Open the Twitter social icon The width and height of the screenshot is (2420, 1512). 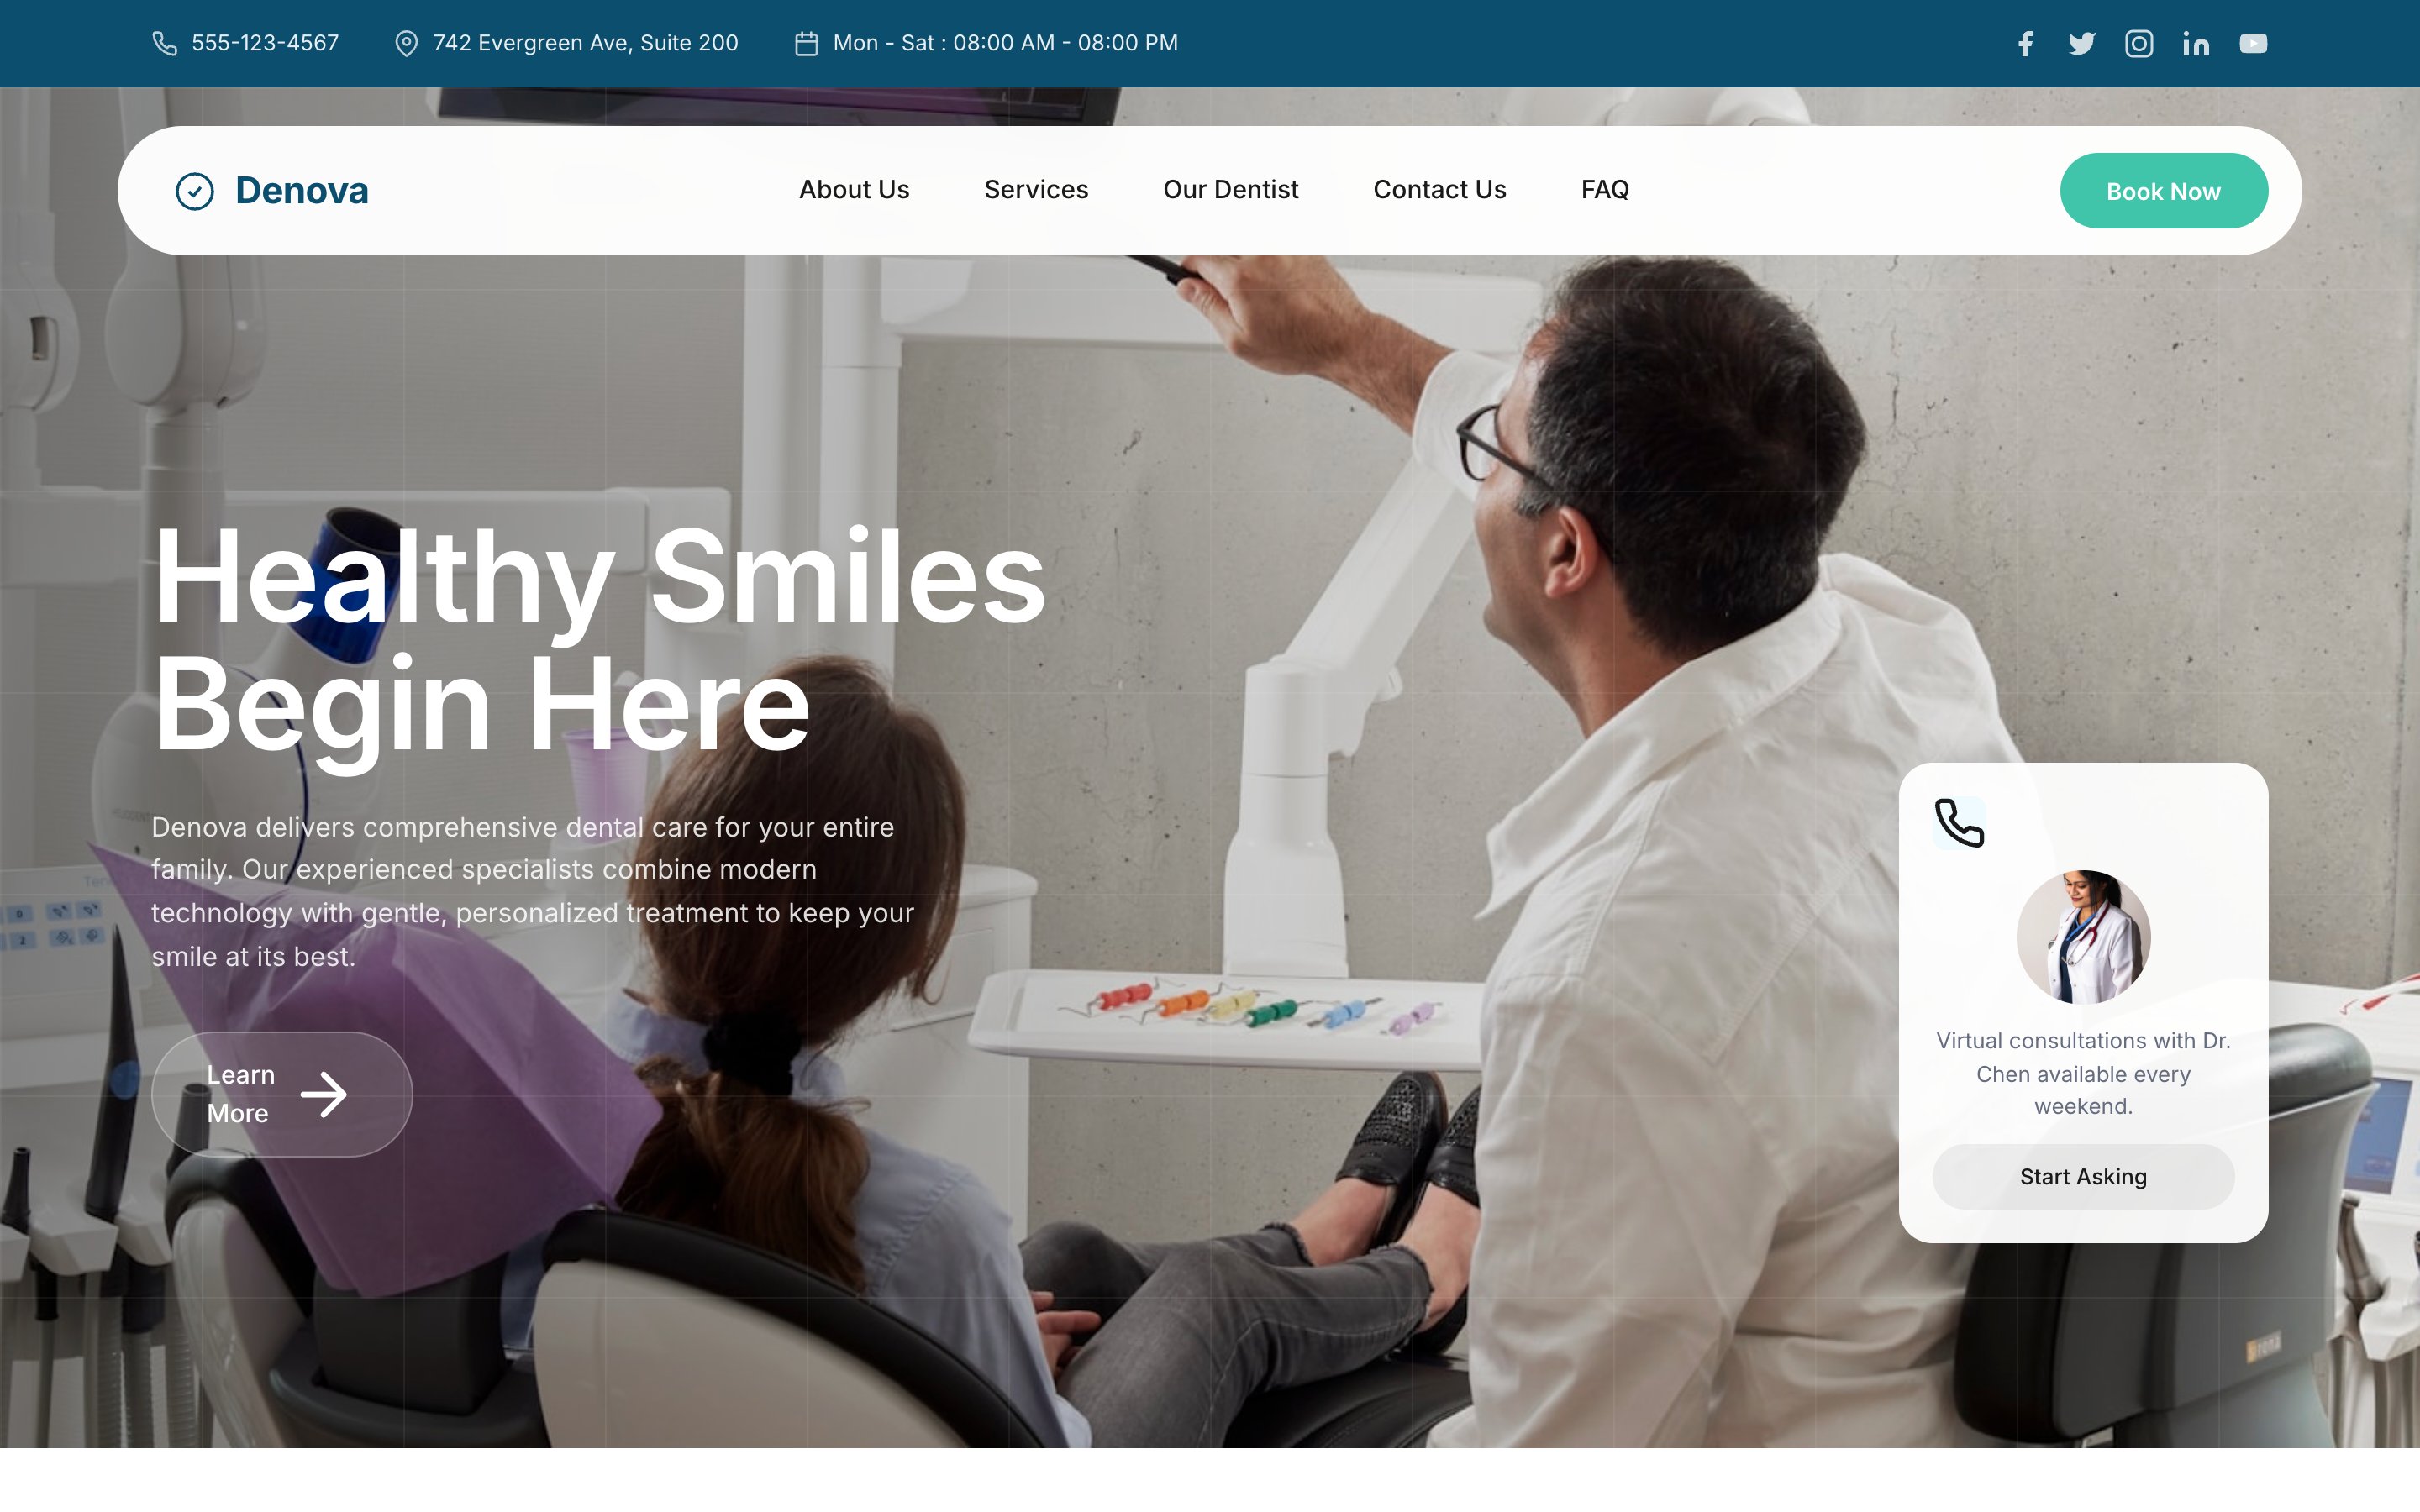pos(2082,43)
